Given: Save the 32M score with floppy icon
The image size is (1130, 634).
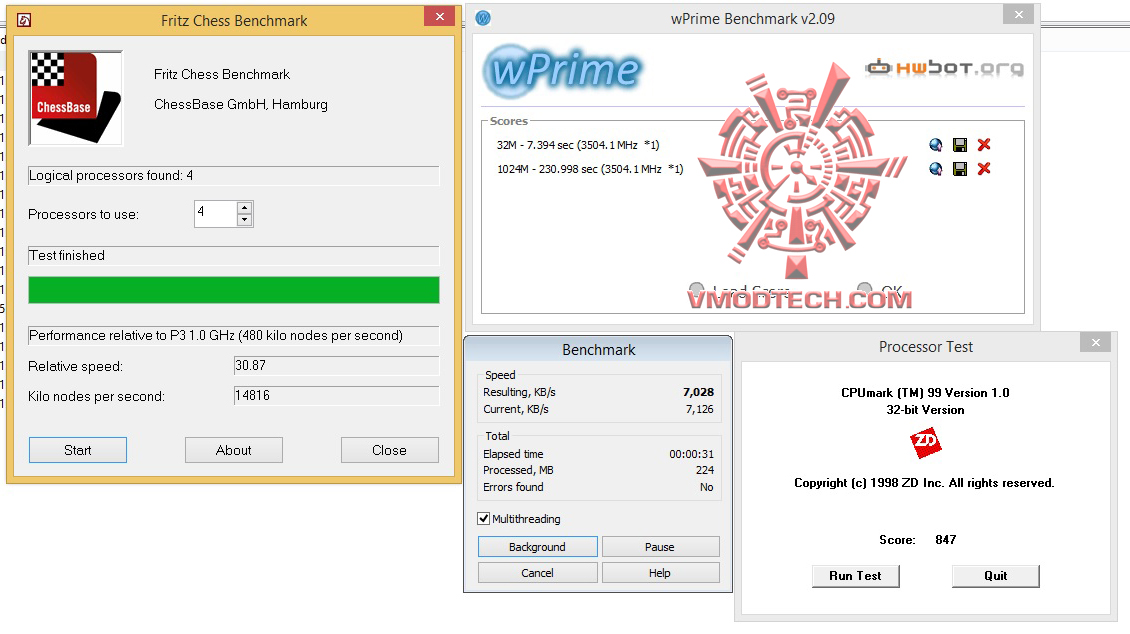Looking at the screenshot, I should click(x=960, y=145).
